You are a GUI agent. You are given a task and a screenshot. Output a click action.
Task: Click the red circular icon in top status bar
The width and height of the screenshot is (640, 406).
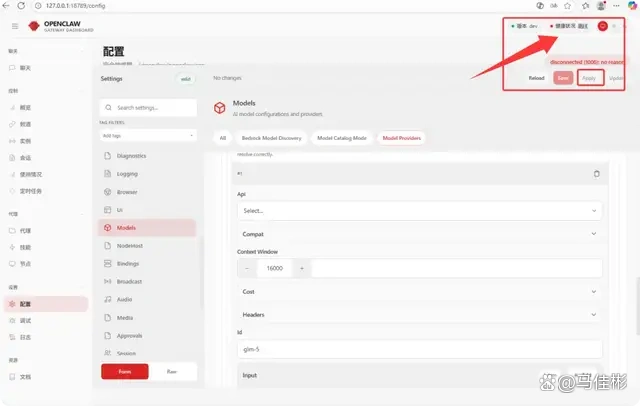click(602, 25)
